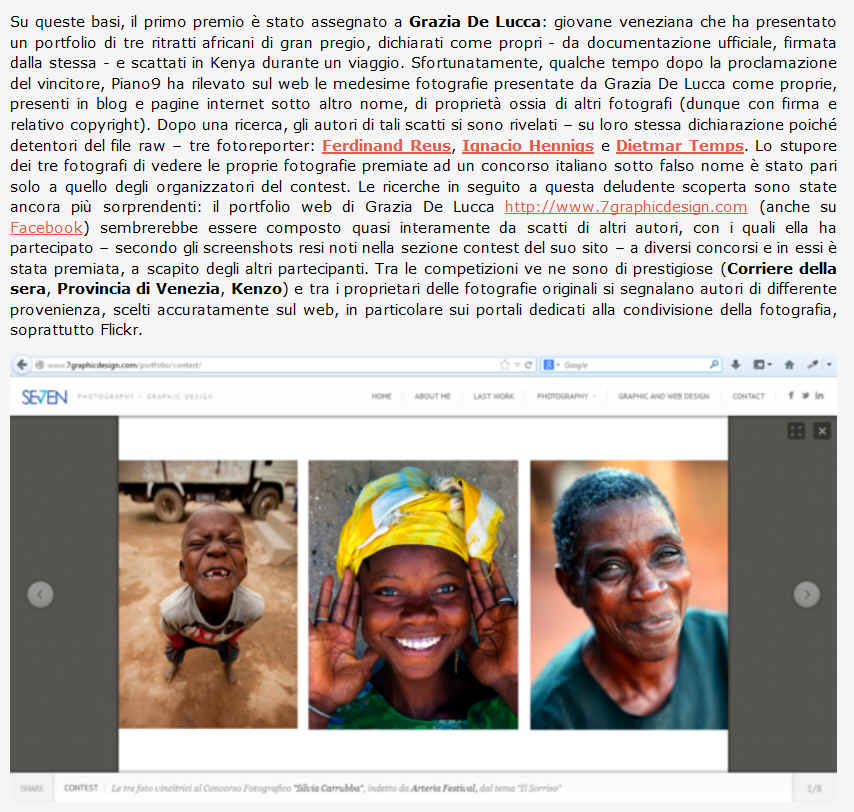Click the laughing boy photo
854x812 pixels.
(208, 594)
